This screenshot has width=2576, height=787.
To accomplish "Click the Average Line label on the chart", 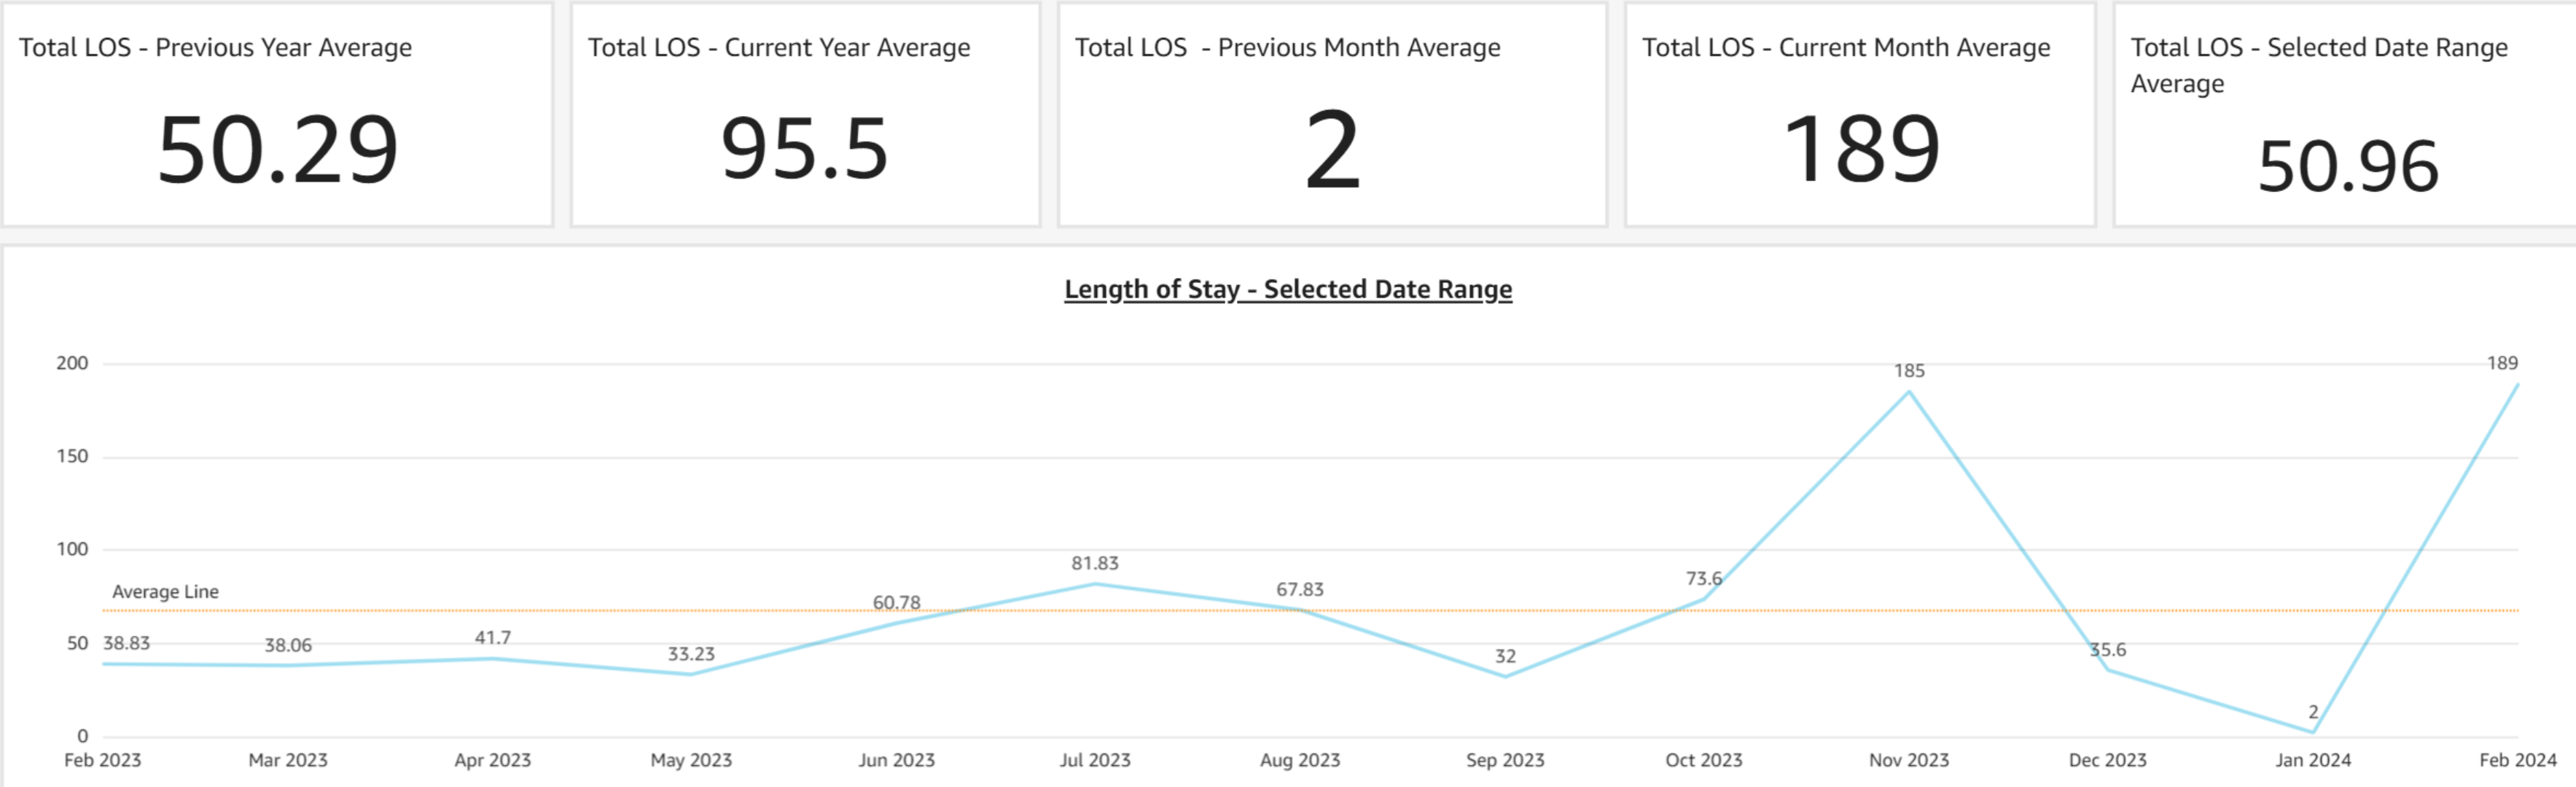I will 165,591.
